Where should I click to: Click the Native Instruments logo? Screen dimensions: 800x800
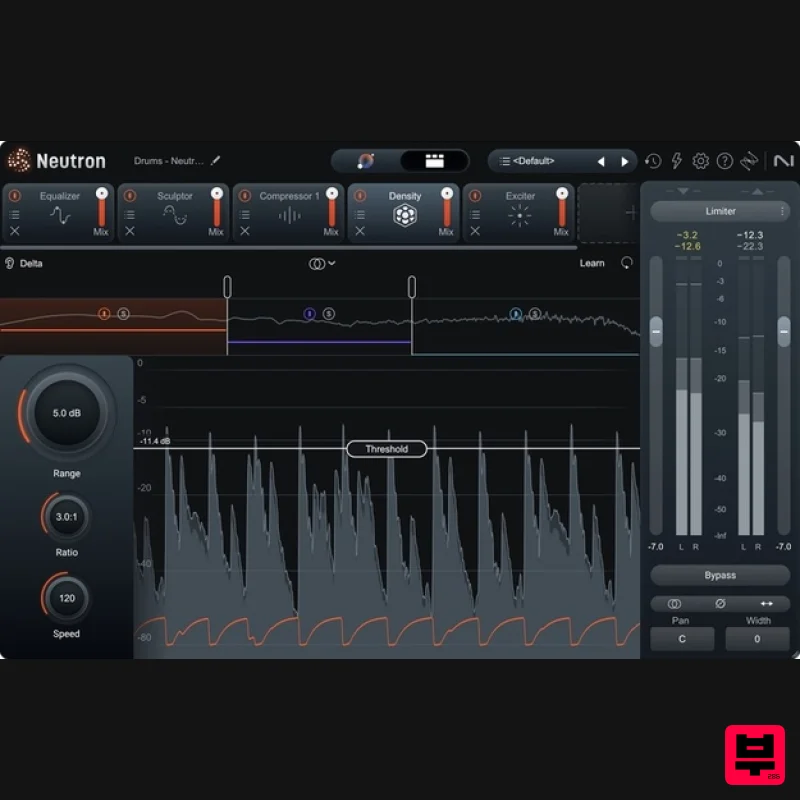(x=783, y=161)
